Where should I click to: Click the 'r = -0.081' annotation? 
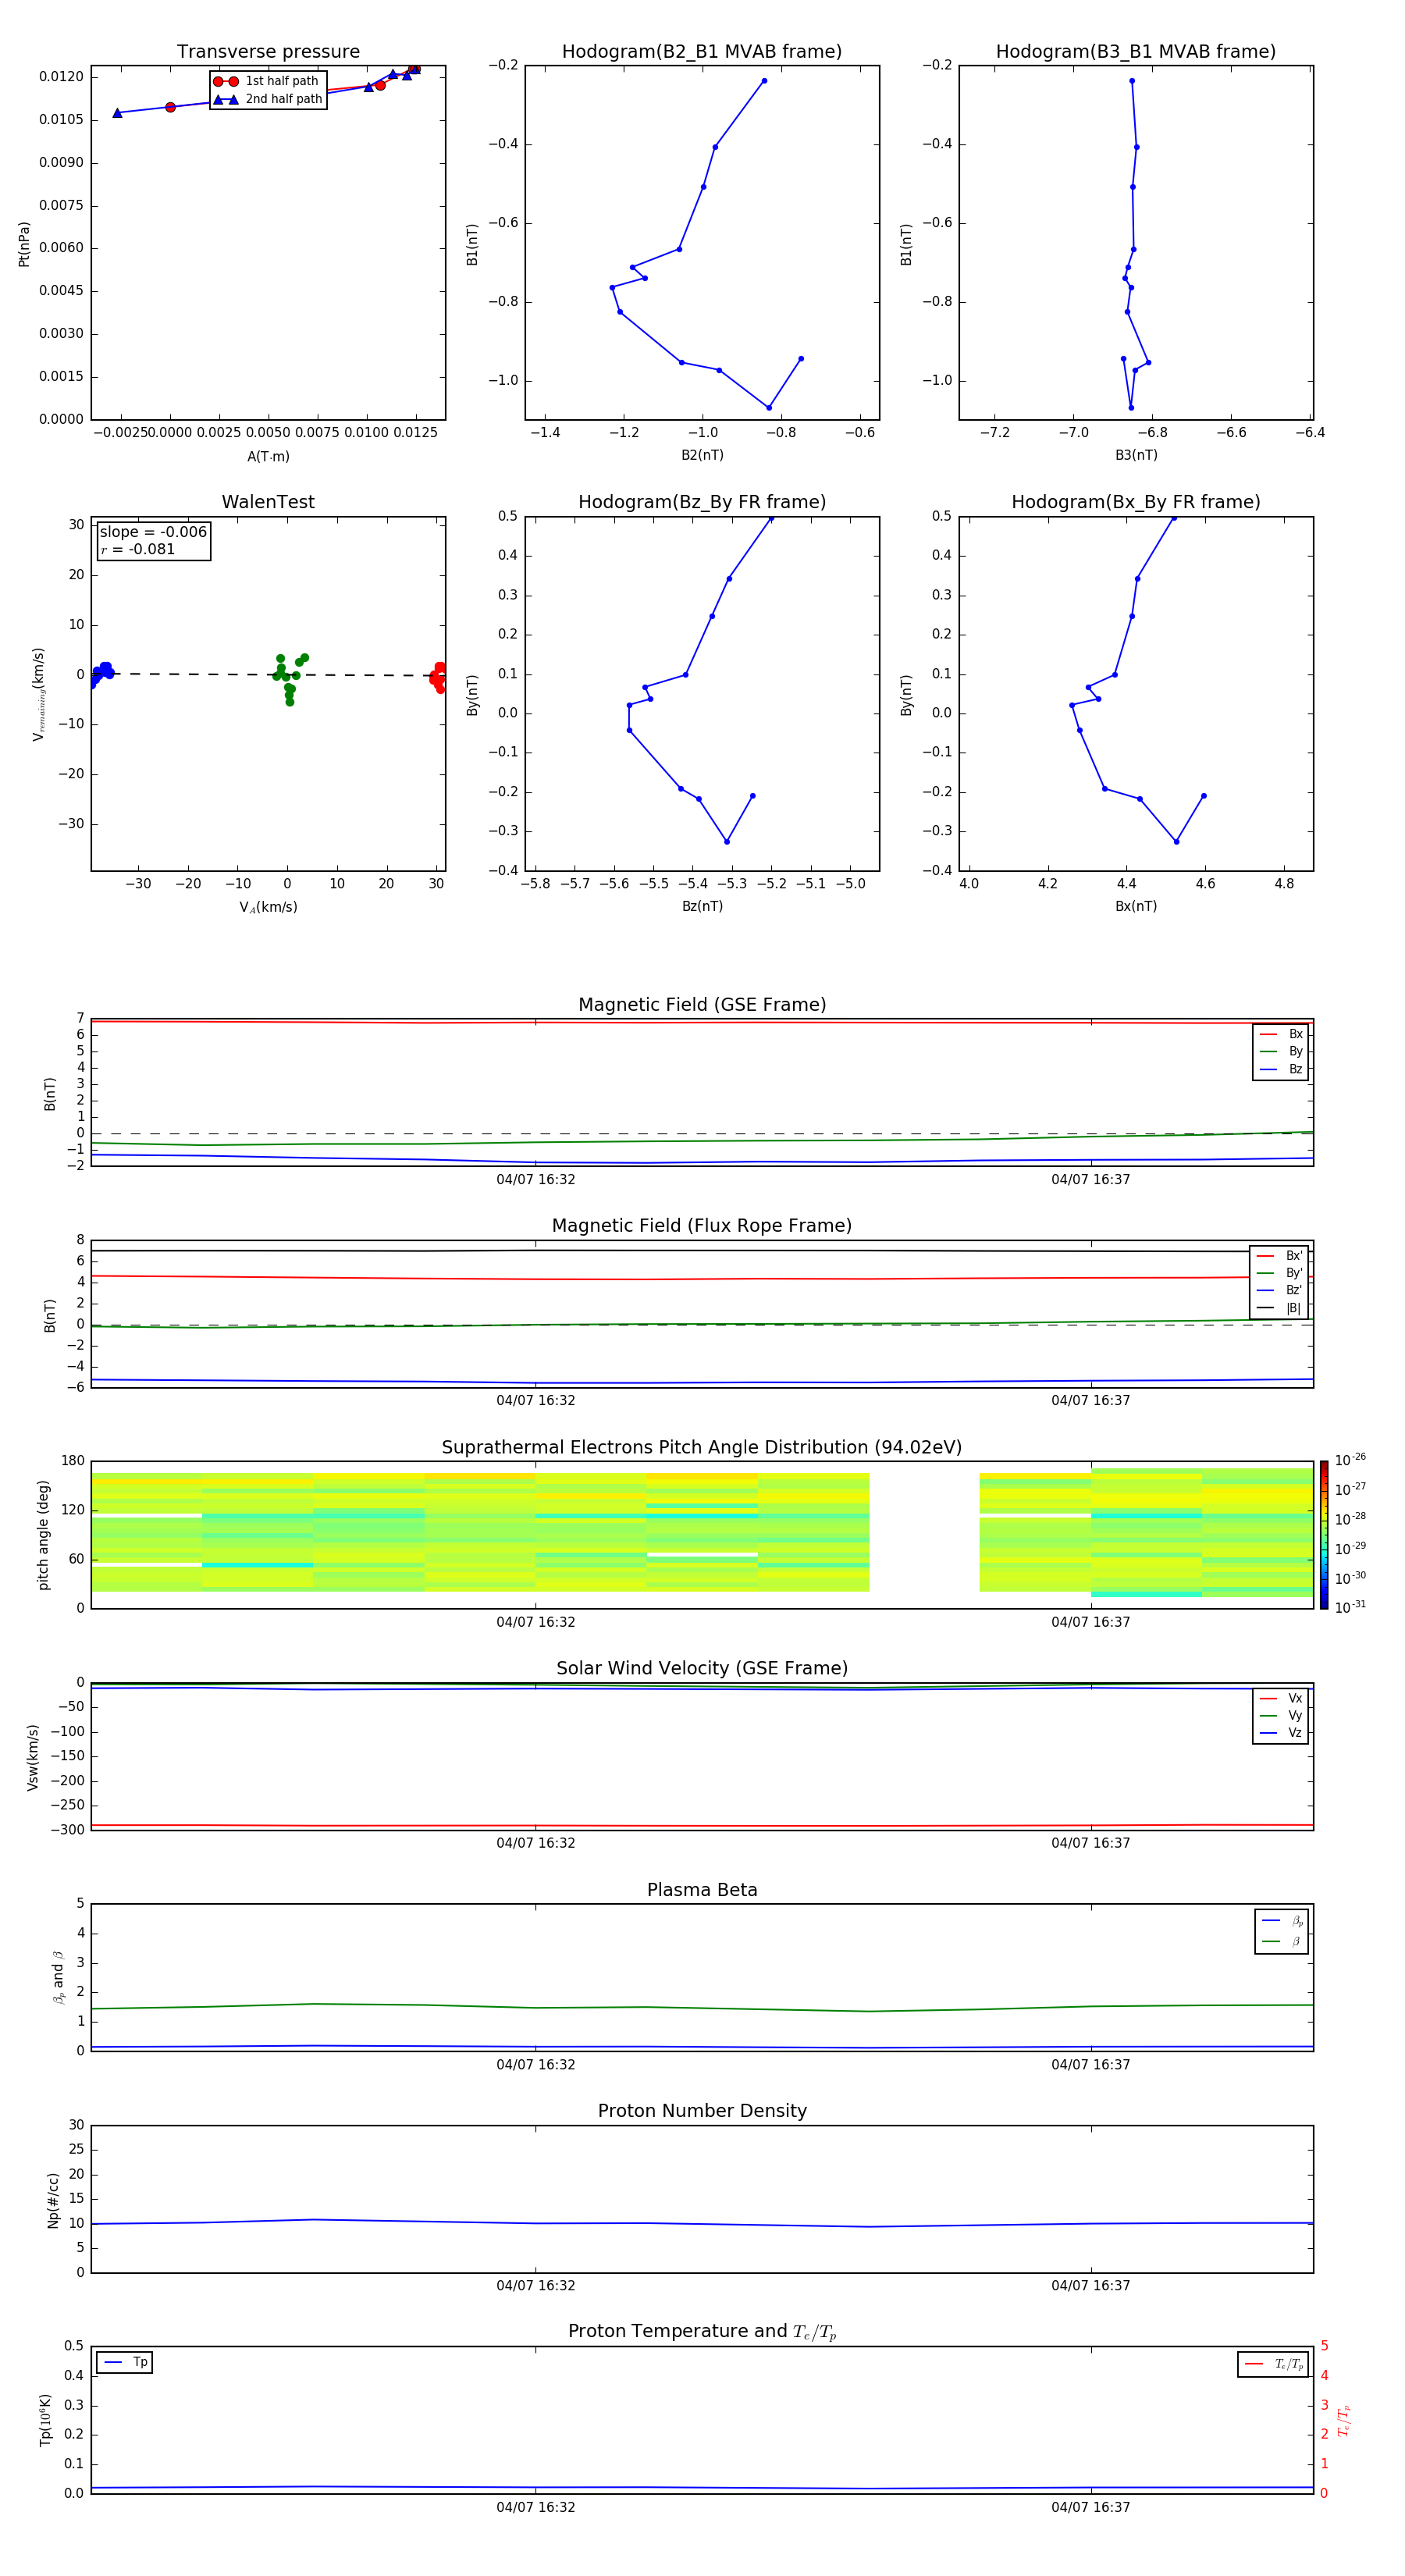click(138, 549)
